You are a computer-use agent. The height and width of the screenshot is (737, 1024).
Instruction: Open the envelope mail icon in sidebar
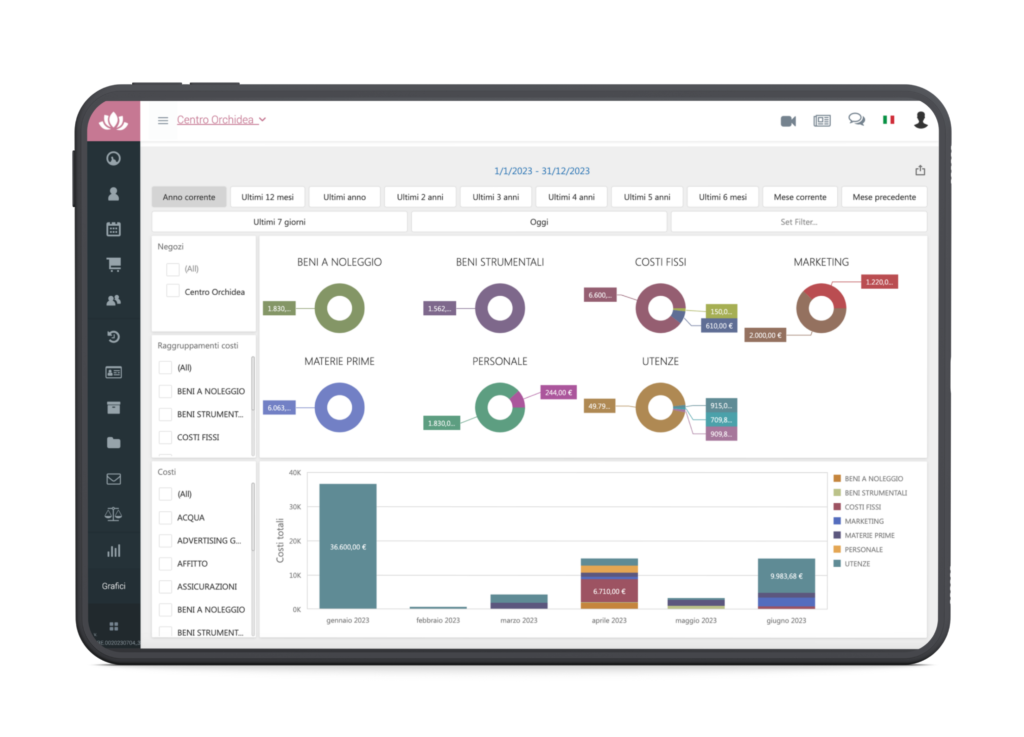tap(114, 479)
